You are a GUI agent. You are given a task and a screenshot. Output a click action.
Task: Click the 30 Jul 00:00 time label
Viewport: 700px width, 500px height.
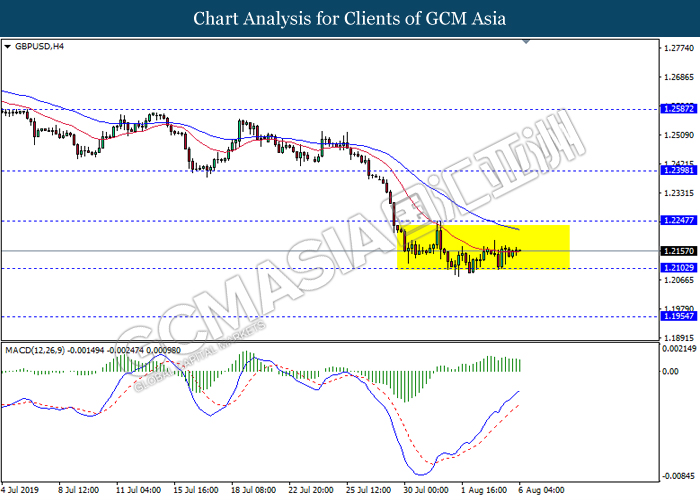click(x=426, y=490)
